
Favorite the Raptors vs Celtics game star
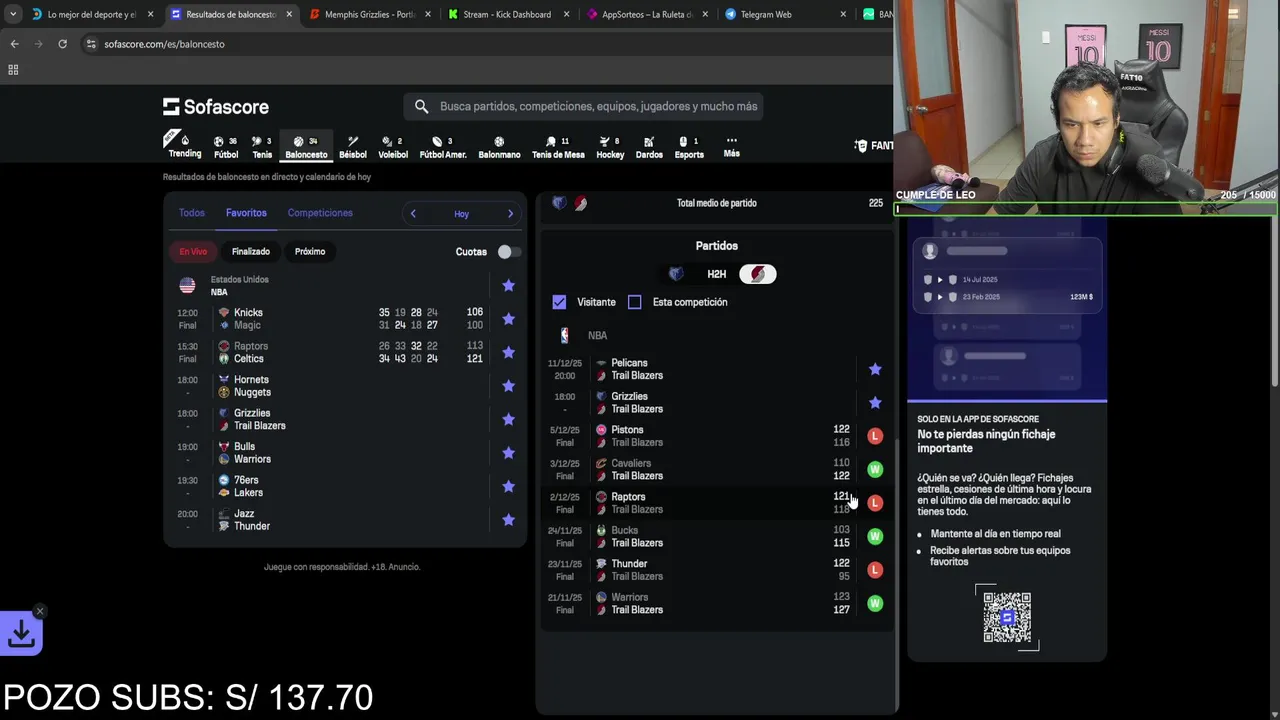(508, 352)
